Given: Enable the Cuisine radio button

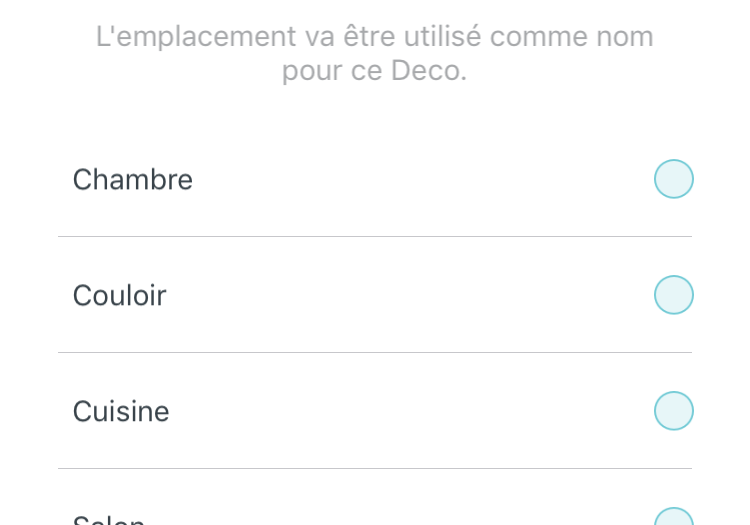Looking at the screenshot, I should coord(673,411).
